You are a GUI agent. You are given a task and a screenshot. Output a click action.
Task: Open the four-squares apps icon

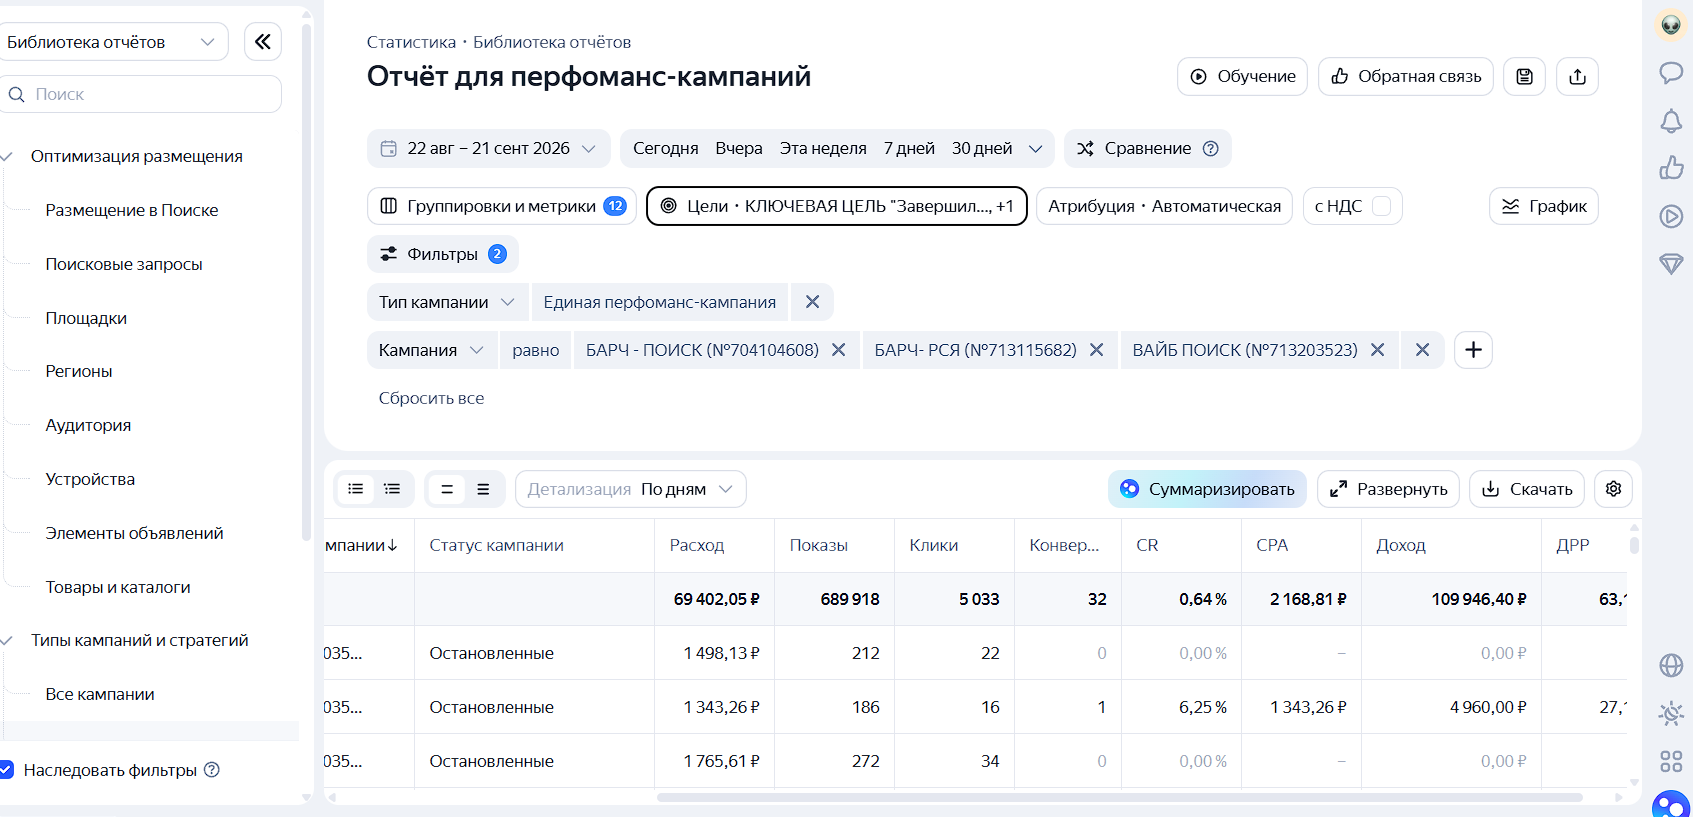(1671, 761)
